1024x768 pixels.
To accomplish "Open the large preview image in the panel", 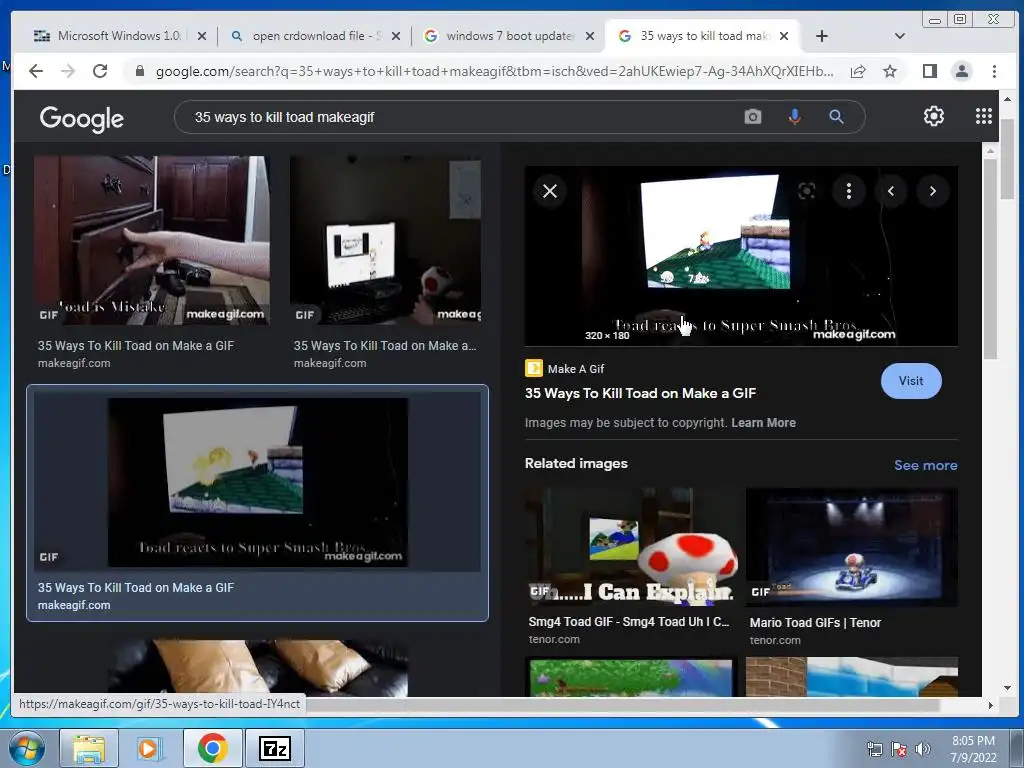I will point(741,256).
